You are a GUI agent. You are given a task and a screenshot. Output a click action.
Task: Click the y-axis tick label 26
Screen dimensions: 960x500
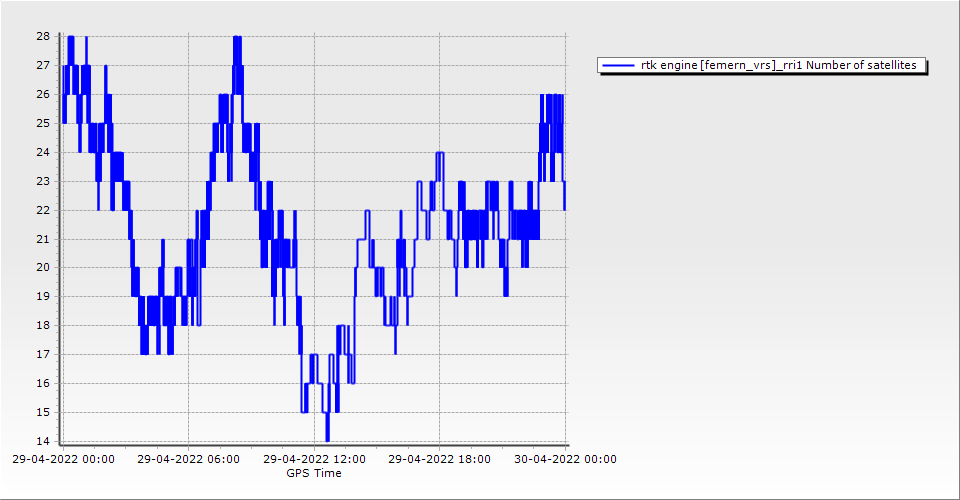tap(43, 94)
